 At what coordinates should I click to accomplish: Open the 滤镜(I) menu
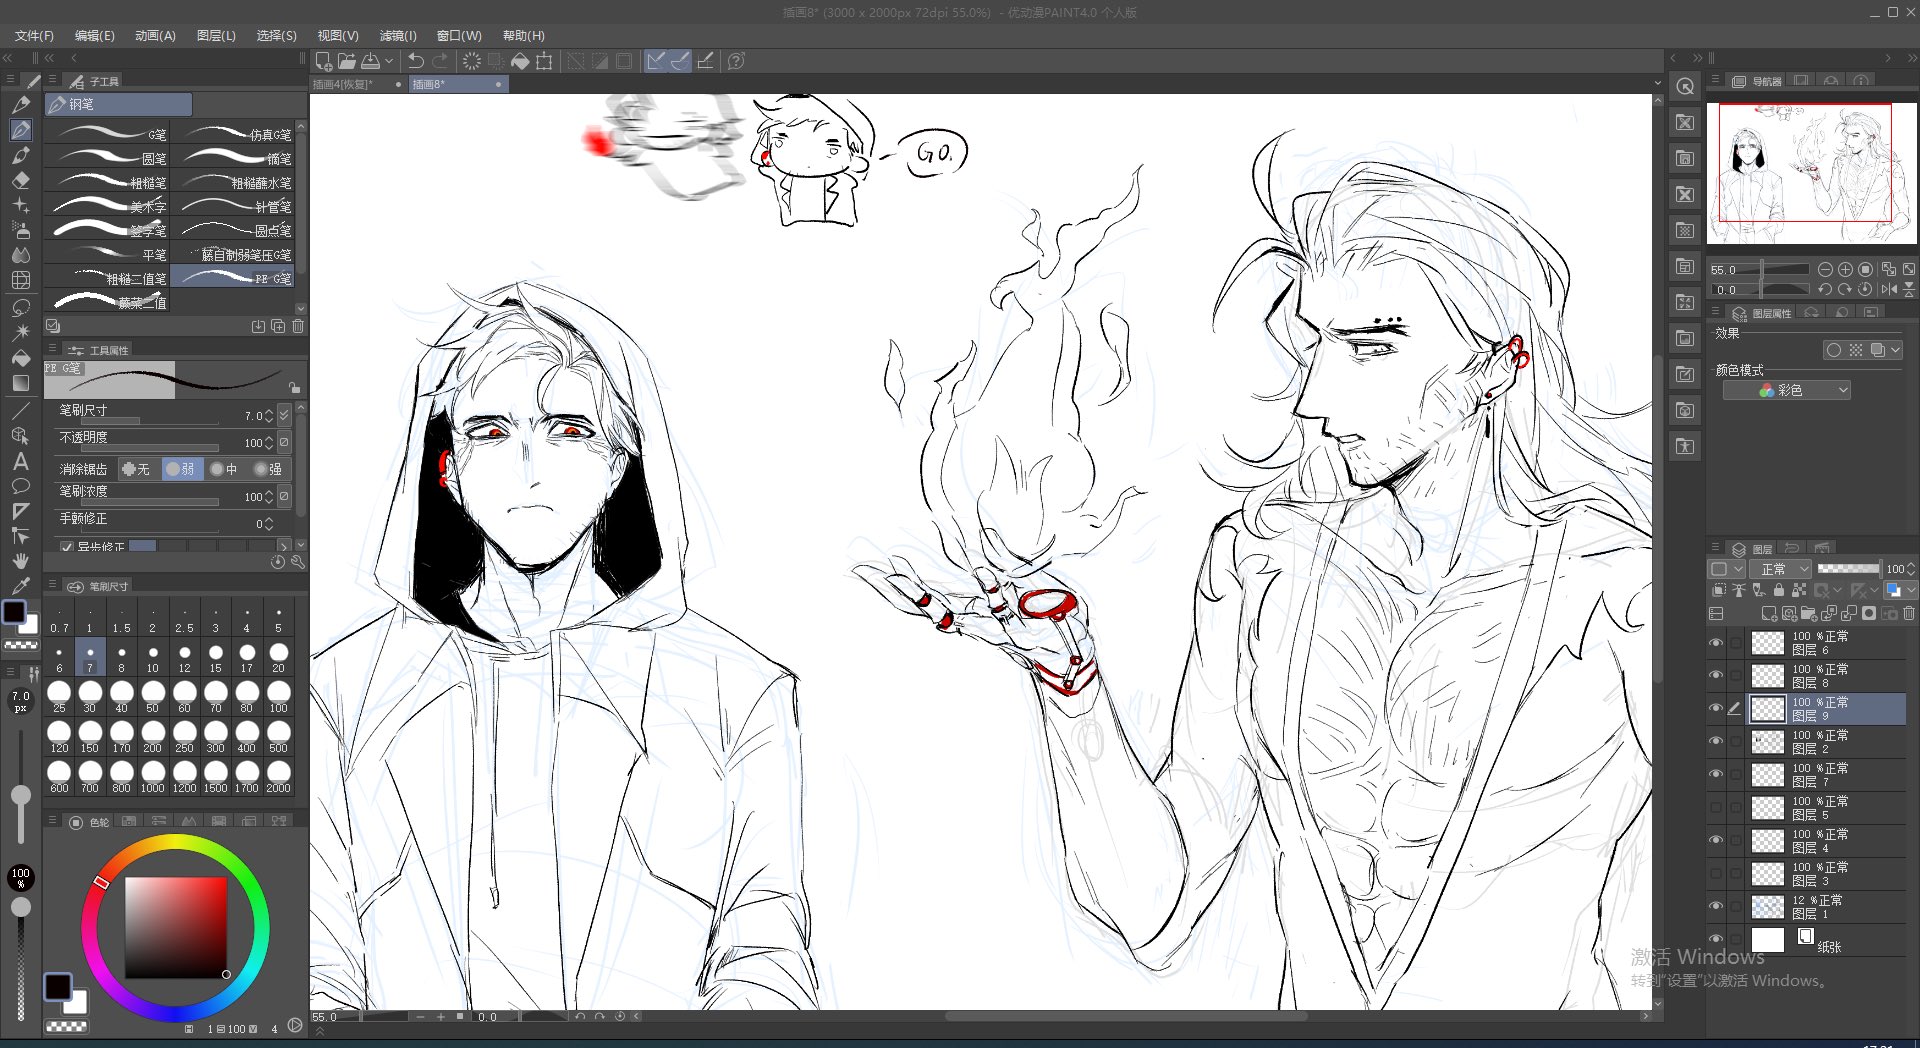pyautogui.click(x=397, y=35)
